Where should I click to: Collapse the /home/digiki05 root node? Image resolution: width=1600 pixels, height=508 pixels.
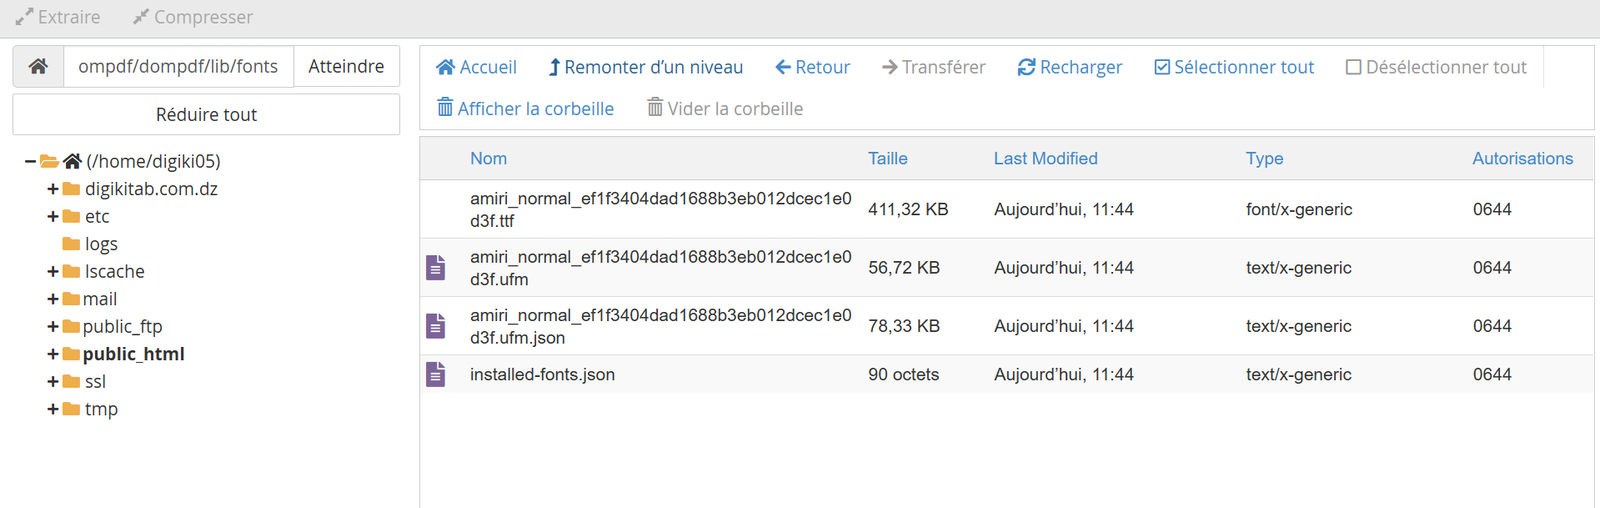(31, 161)
